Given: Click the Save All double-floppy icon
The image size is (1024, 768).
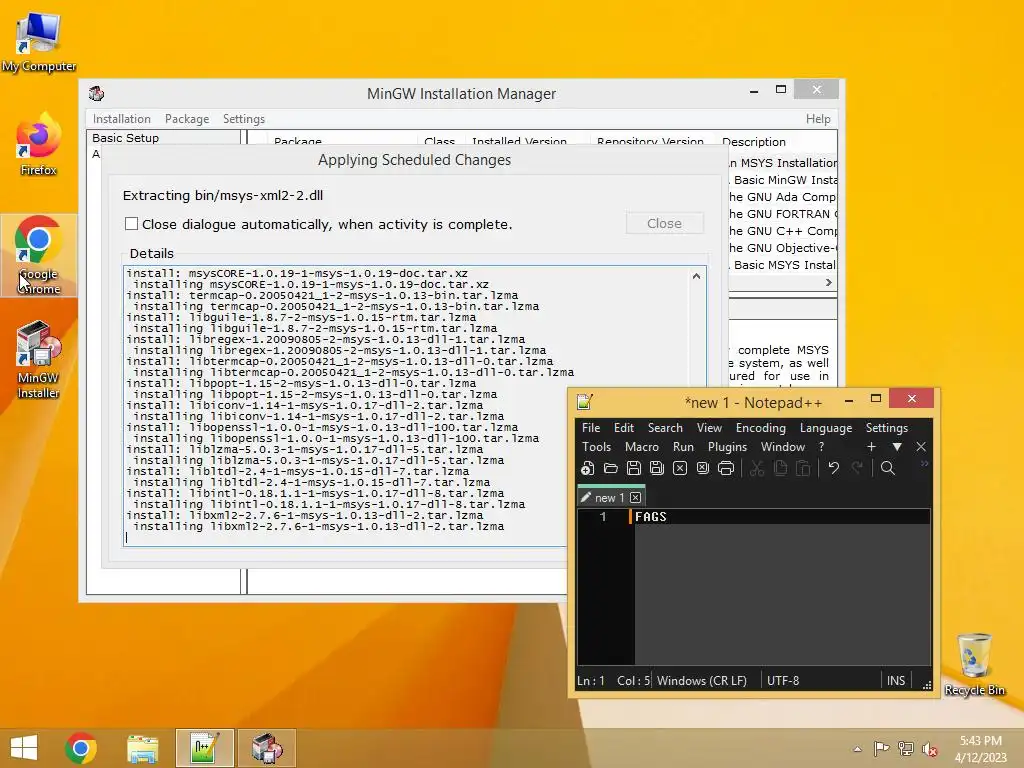Looking at the screenshot, I should (x=656, y=468).
